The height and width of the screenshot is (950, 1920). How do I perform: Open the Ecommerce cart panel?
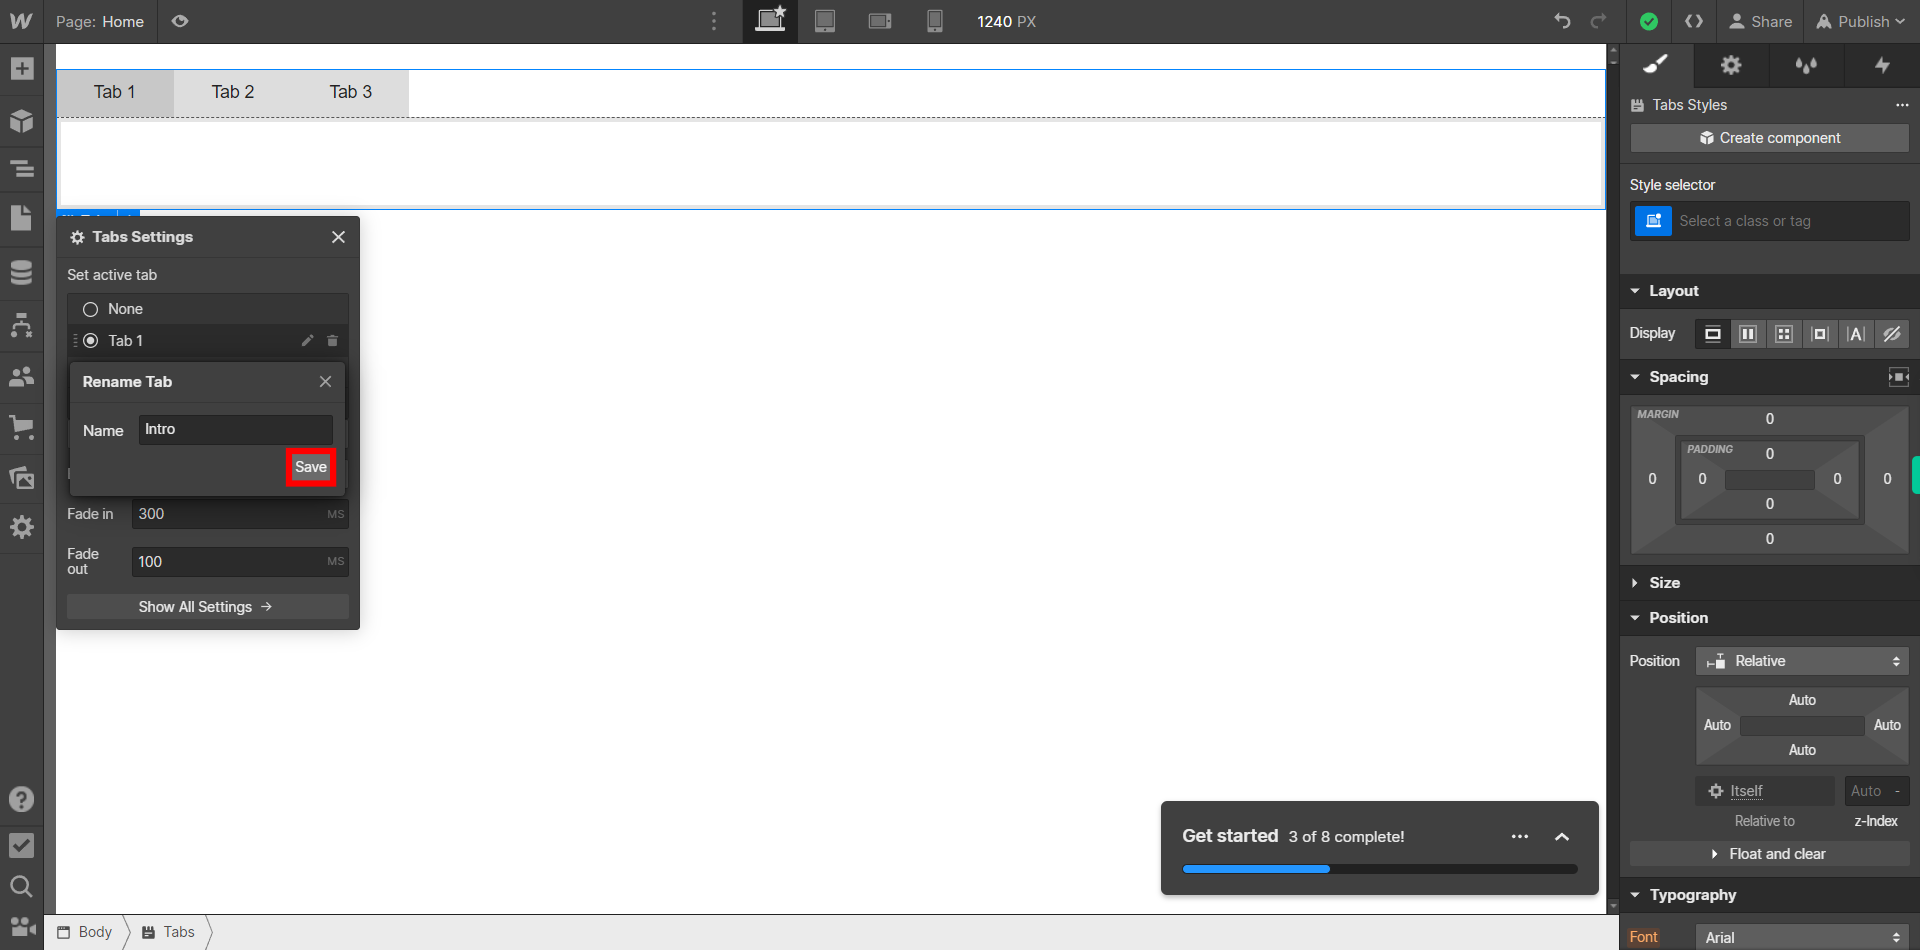[x=22, y=427]
